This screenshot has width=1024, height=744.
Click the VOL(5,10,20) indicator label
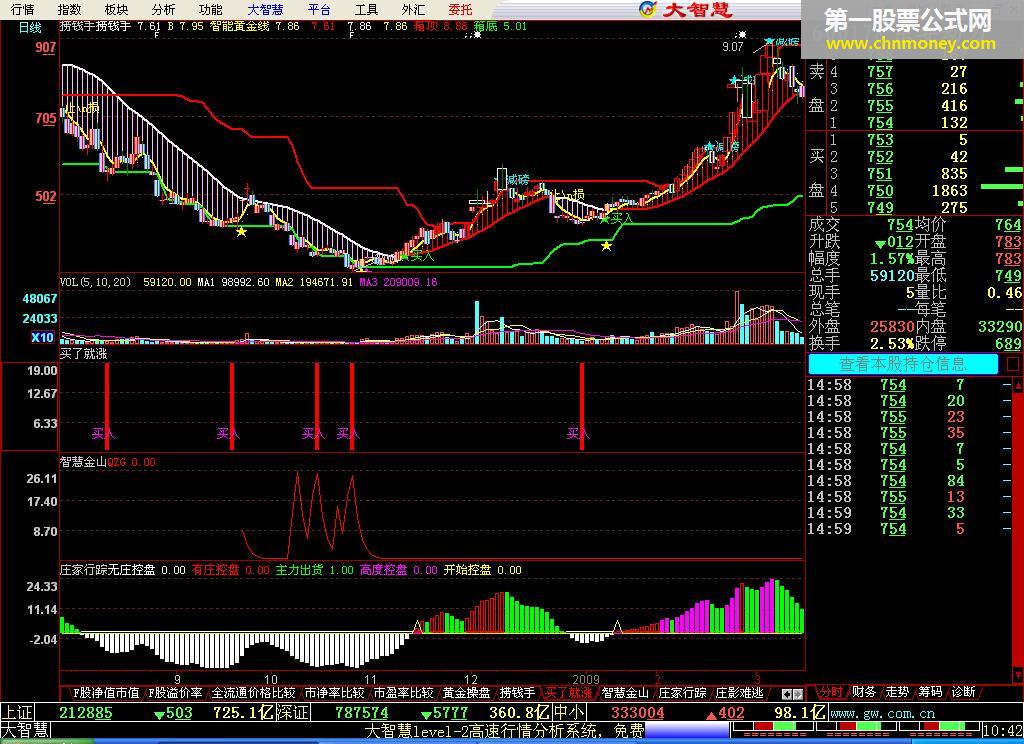click(x=95, y=282)
